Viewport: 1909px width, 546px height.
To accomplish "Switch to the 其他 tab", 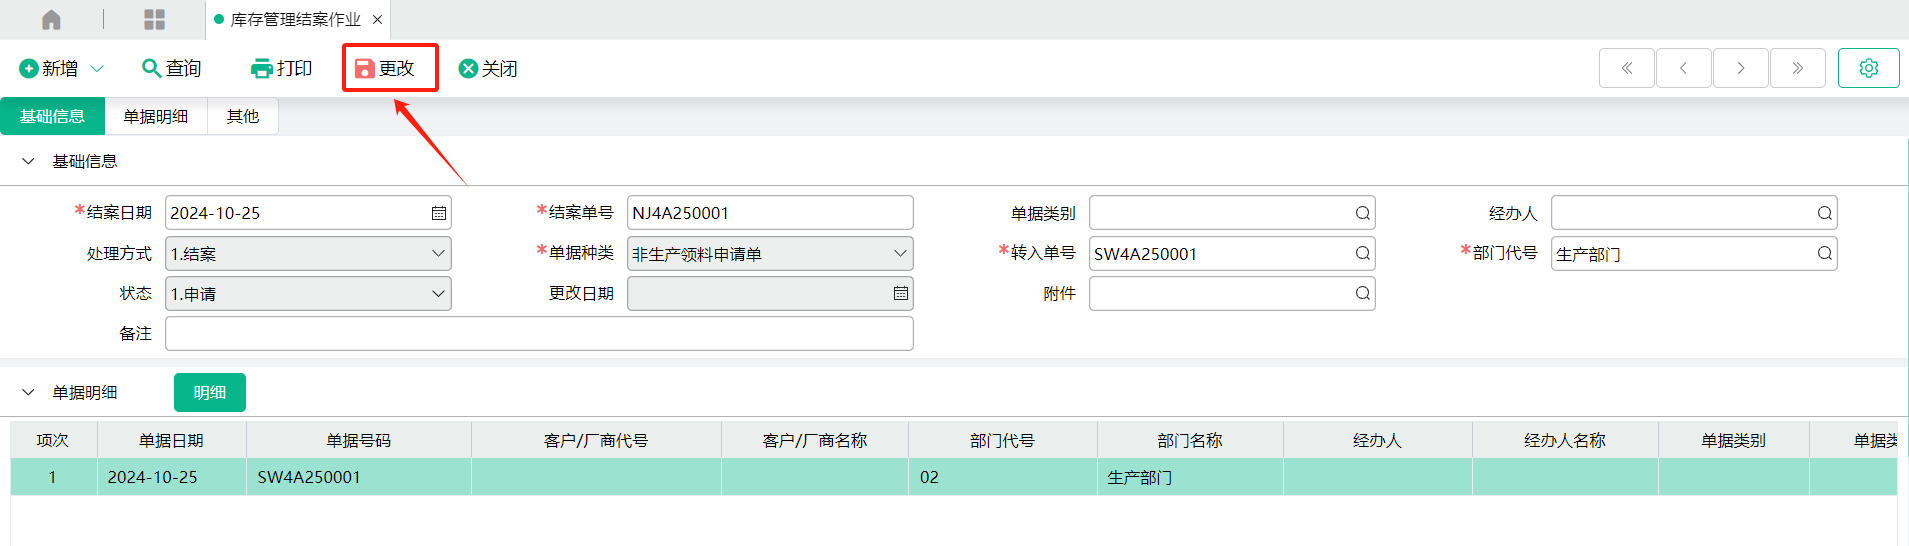I will 243,116.
